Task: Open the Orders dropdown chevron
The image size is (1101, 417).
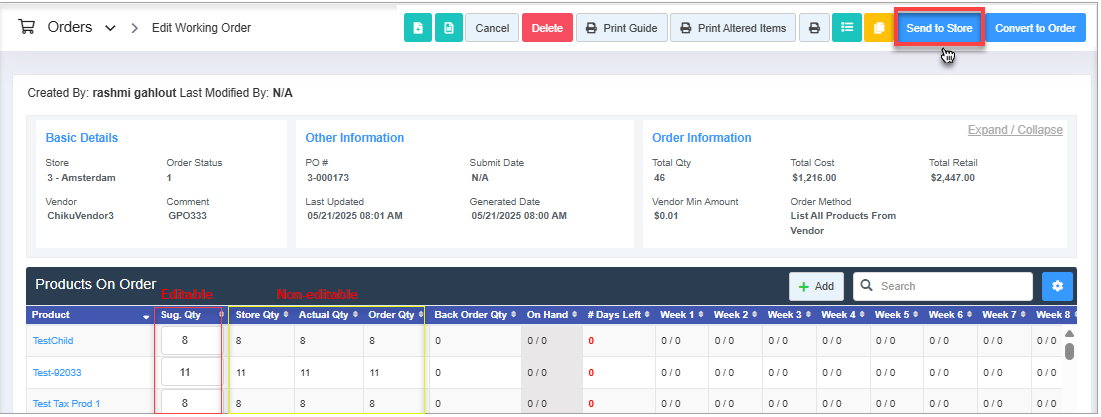Action: pos(110,29)
